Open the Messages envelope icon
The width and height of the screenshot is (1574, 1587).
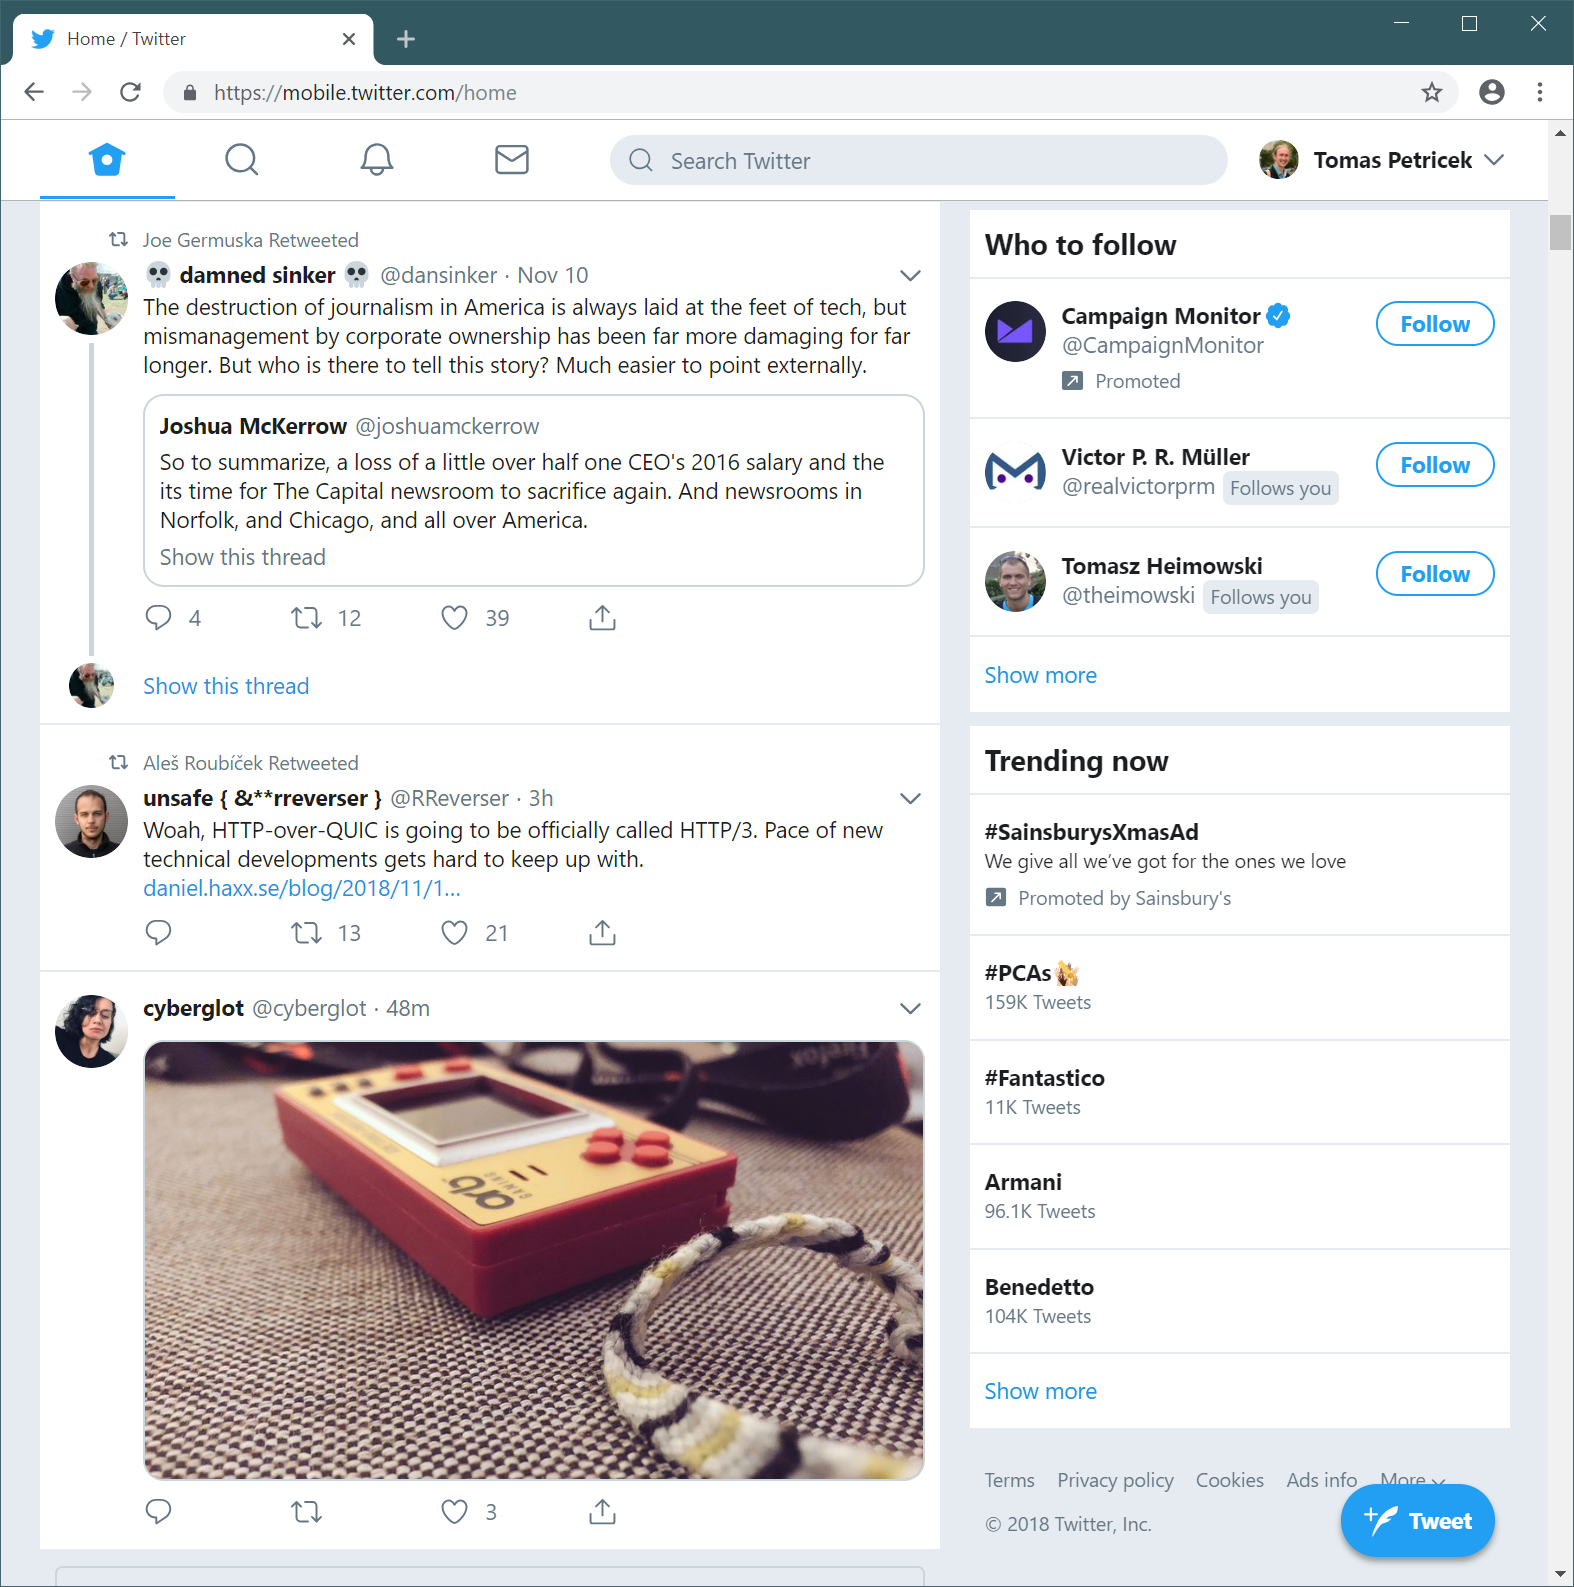(x=512, y=160)
